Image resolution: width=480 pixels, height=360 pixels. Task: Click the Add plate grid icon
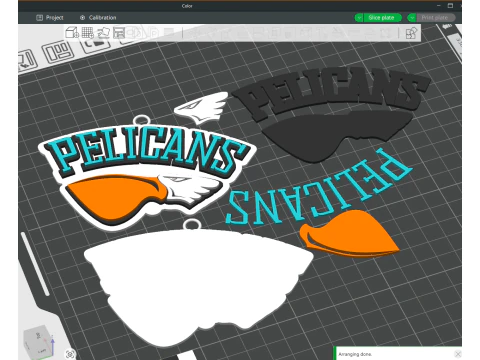pos(88,33)
